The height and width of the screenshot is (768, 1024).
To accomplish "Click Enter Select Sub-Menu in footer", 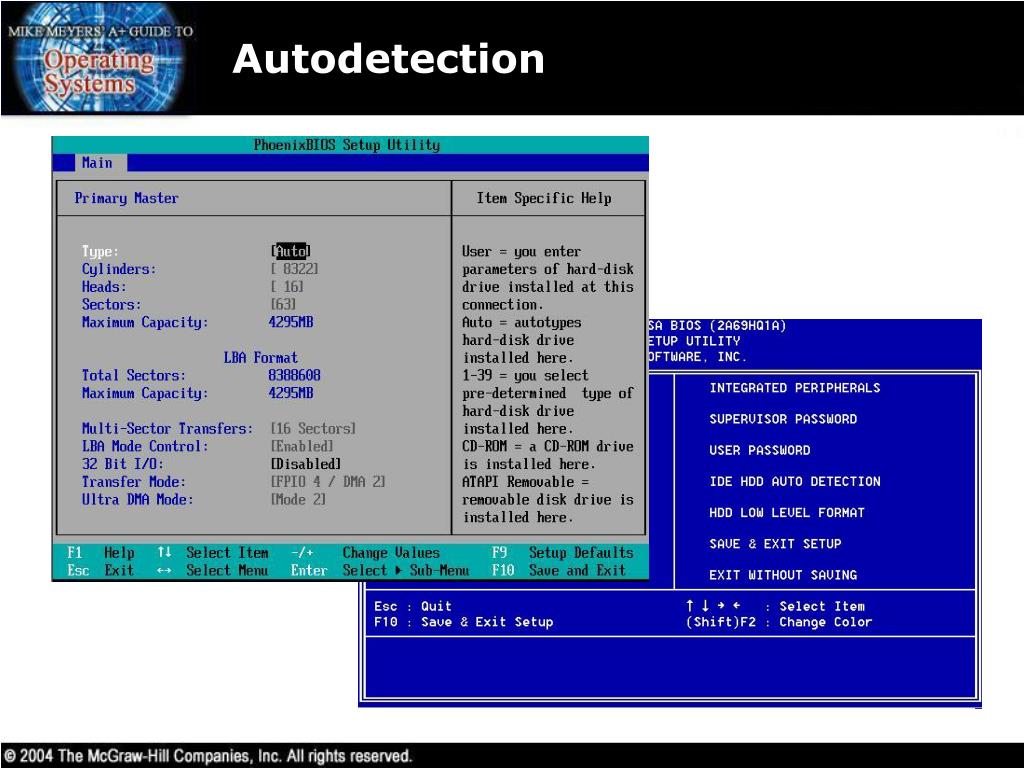I will point(380,570).
